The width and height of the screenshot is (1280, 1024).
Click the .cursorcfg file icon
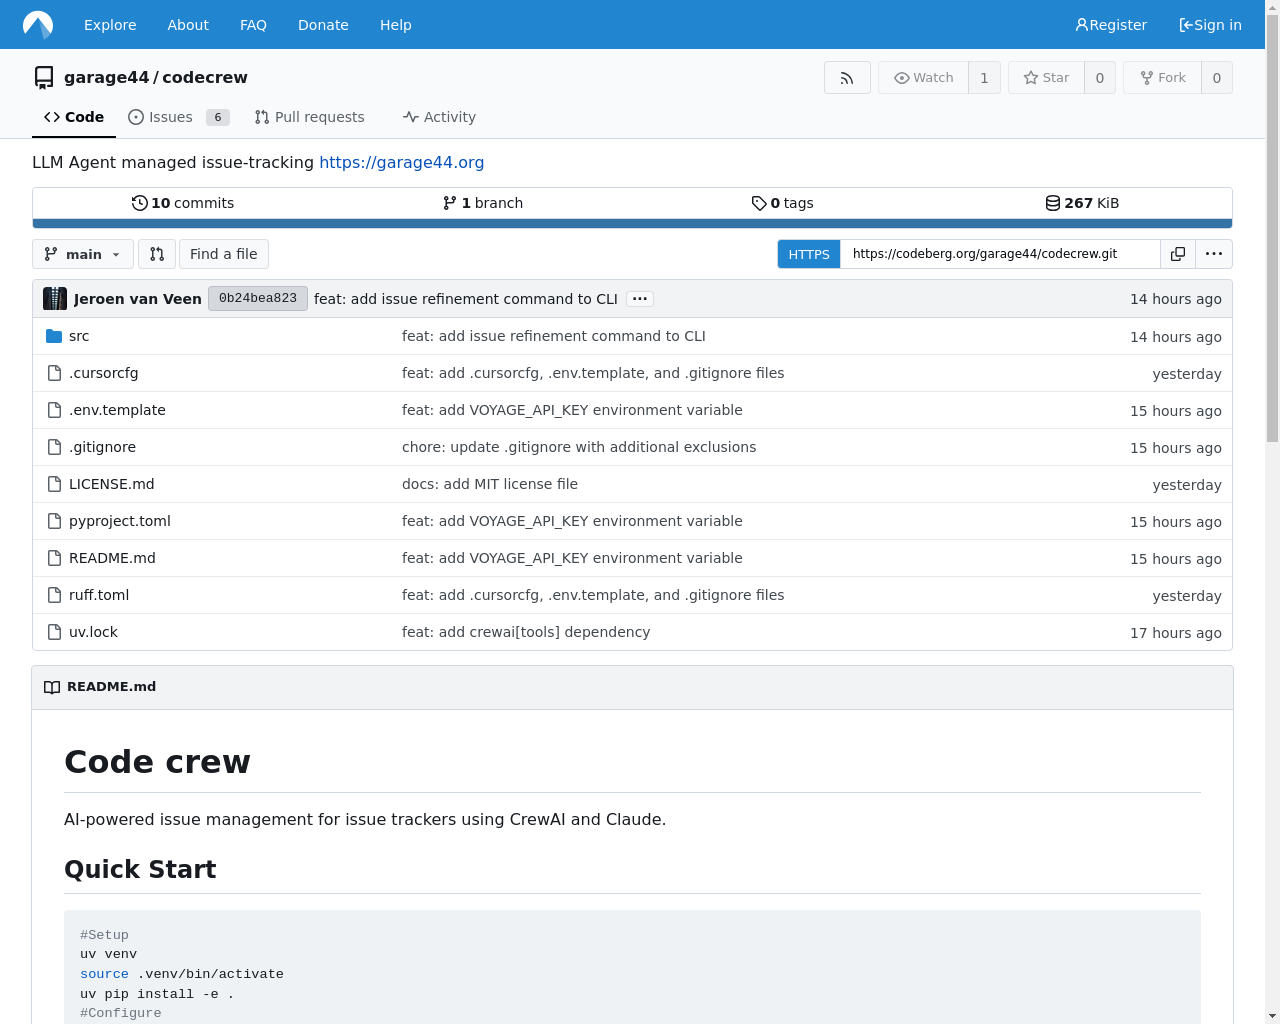pos(55,373)
